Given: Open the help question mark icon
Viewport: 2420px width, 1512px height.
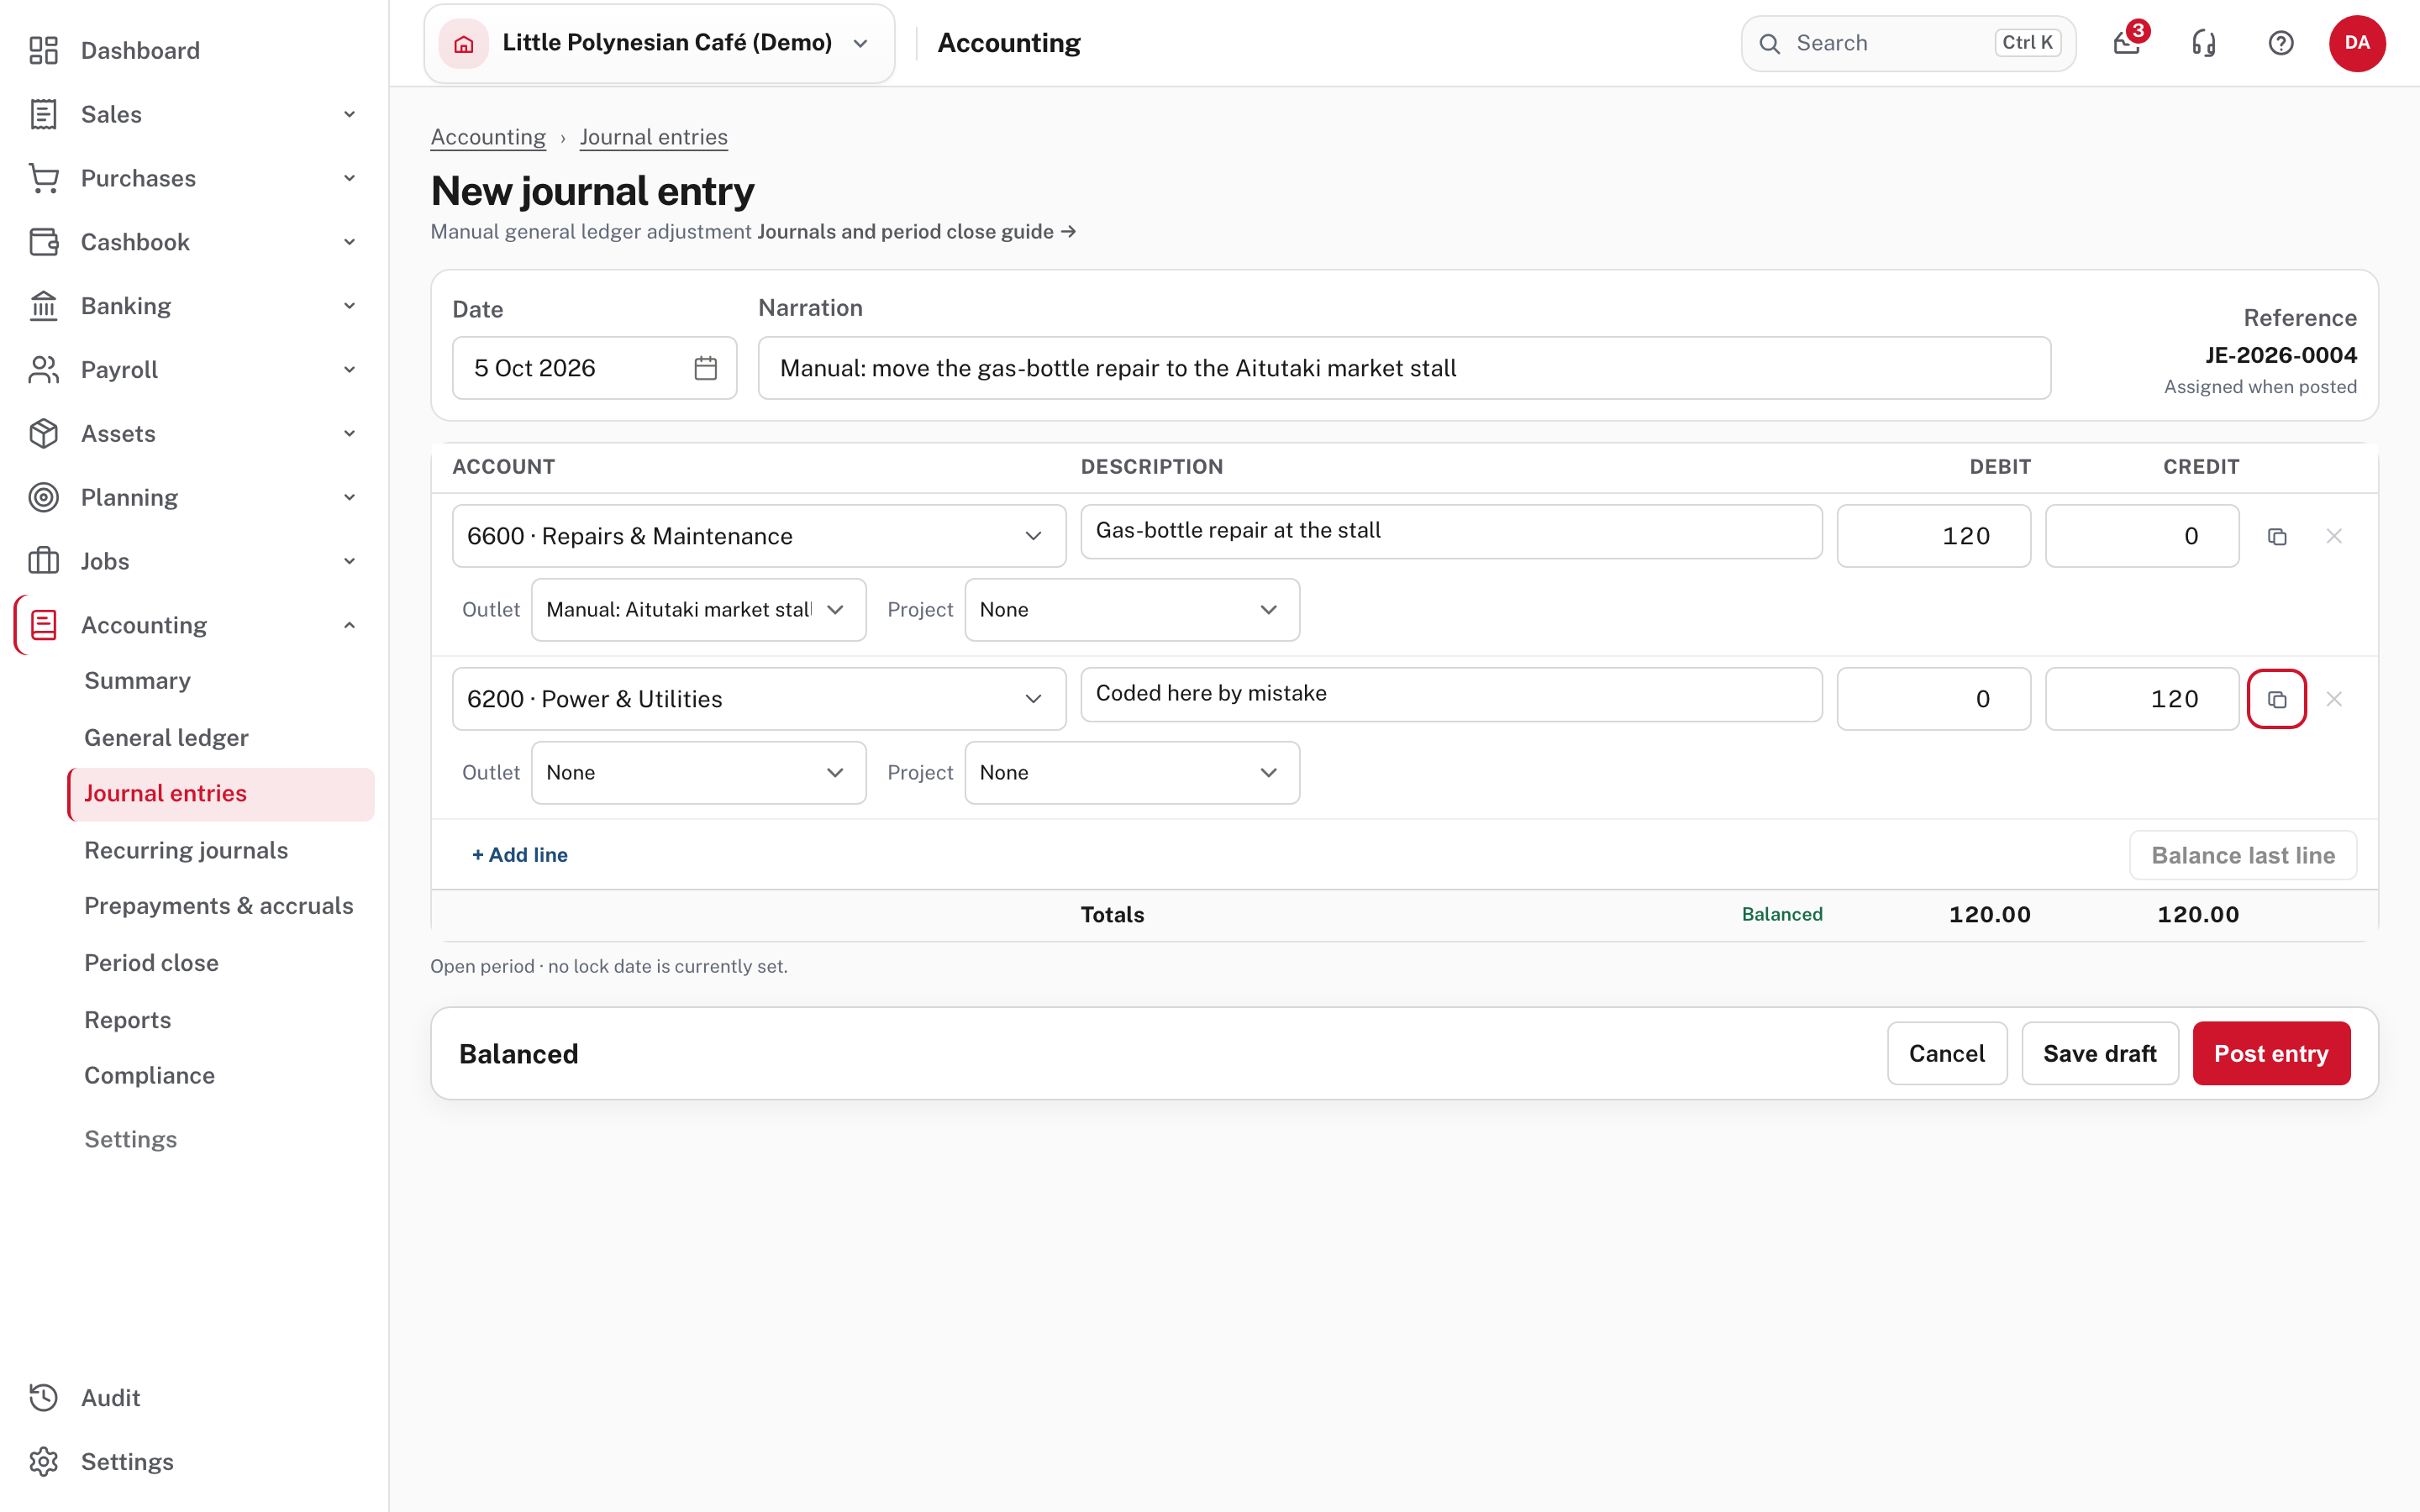Looking at the screenshot, I should click(x=2280, y=43).
